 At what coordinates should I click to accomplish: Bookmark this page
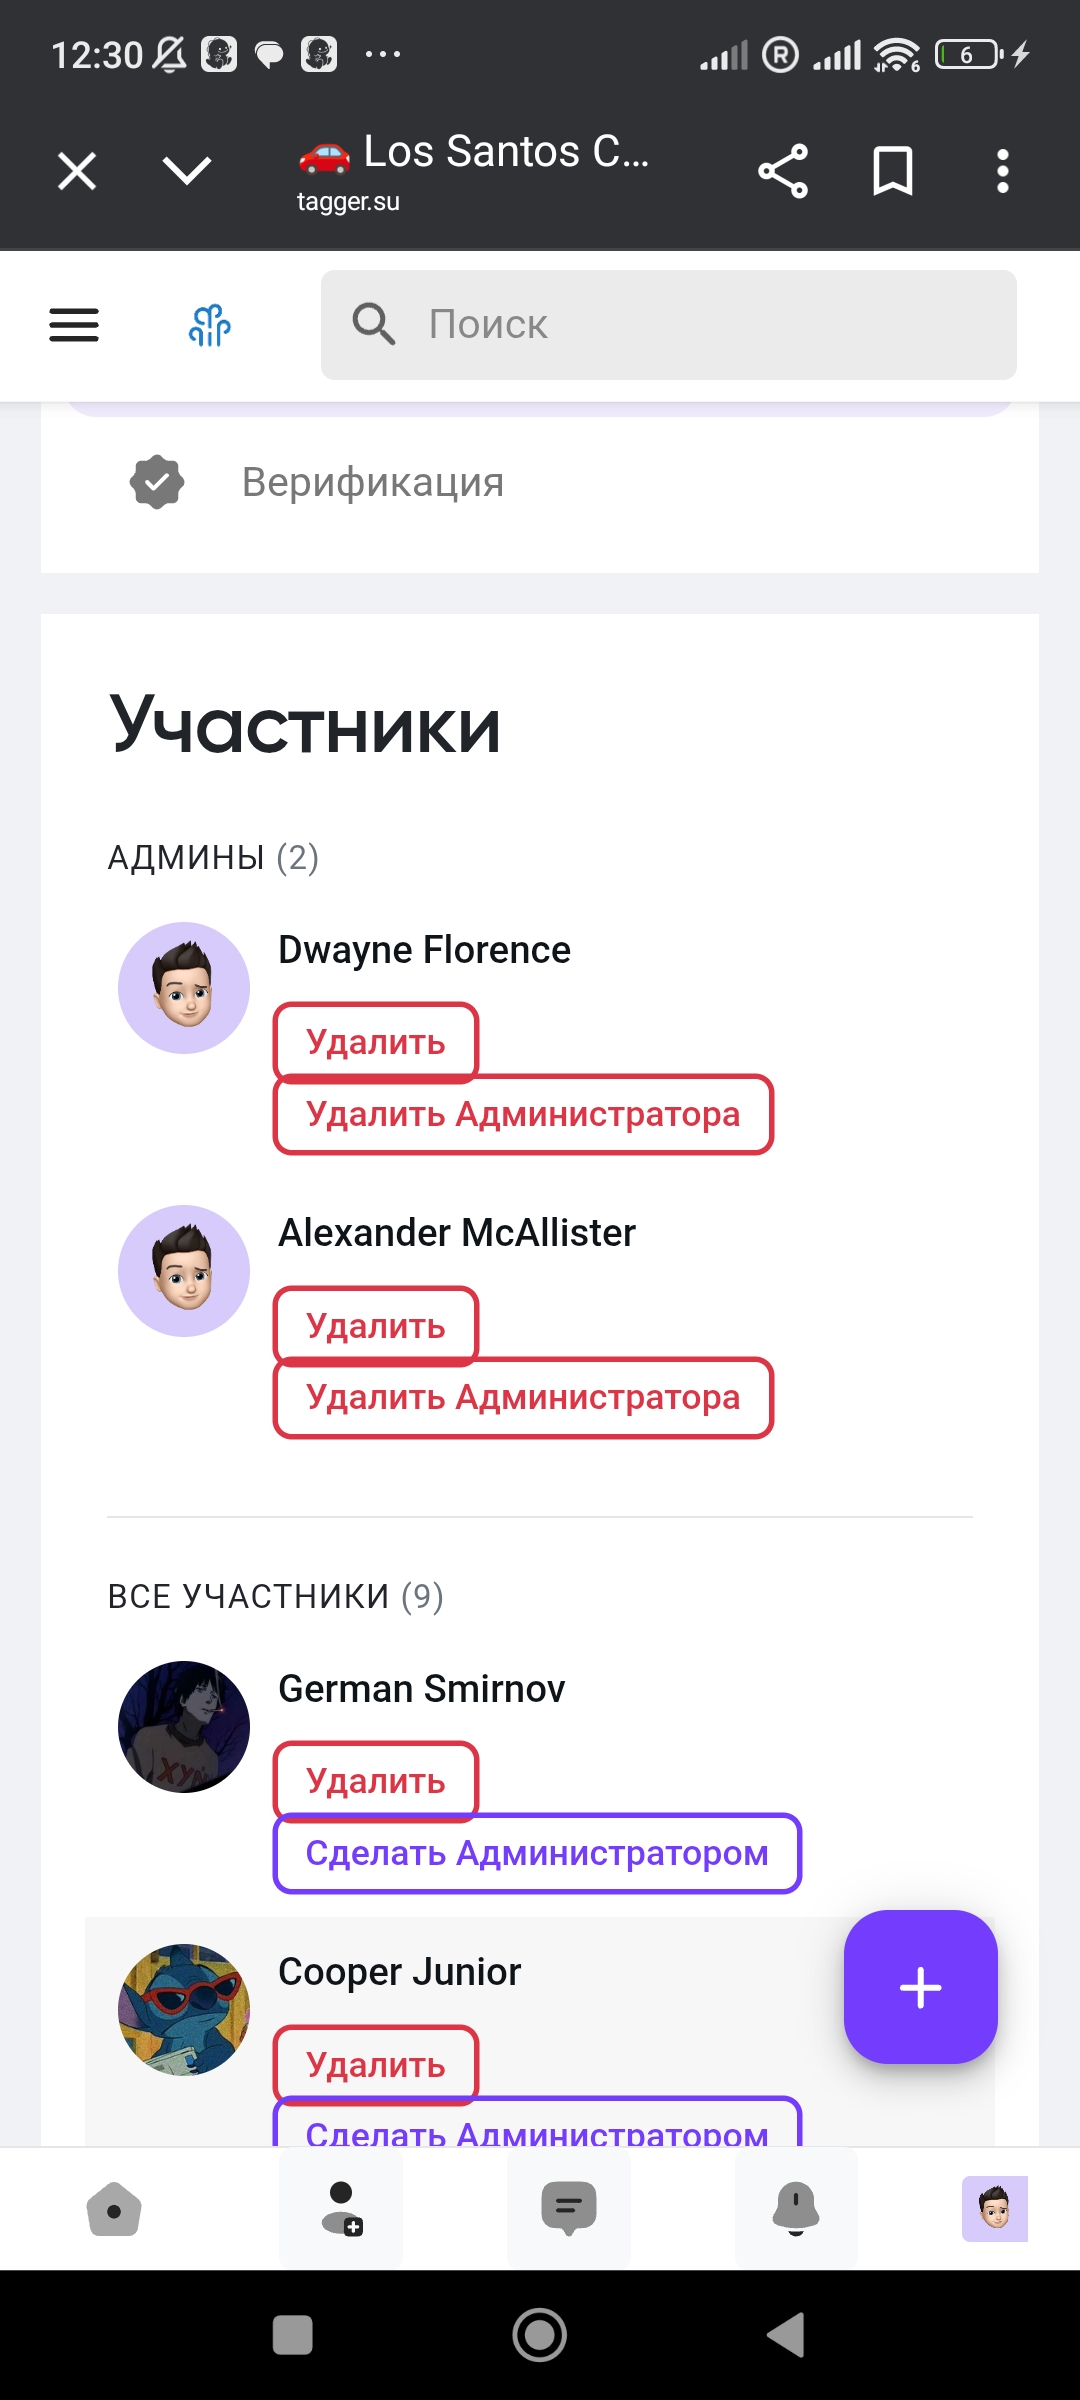[x=892, y=171]
